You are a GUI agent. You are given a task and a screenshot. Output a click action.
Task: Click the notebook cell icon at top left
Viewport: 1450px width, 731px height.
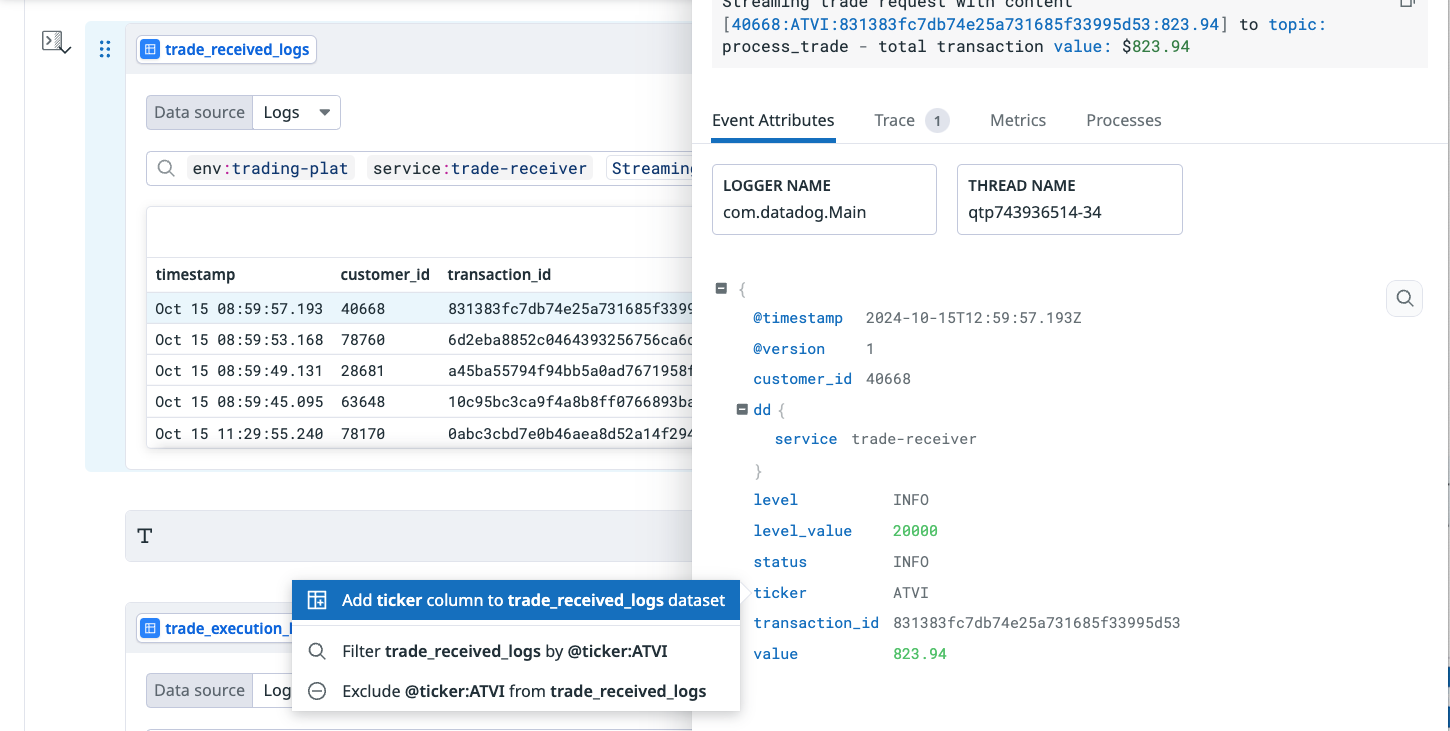[x=55, y=42]
